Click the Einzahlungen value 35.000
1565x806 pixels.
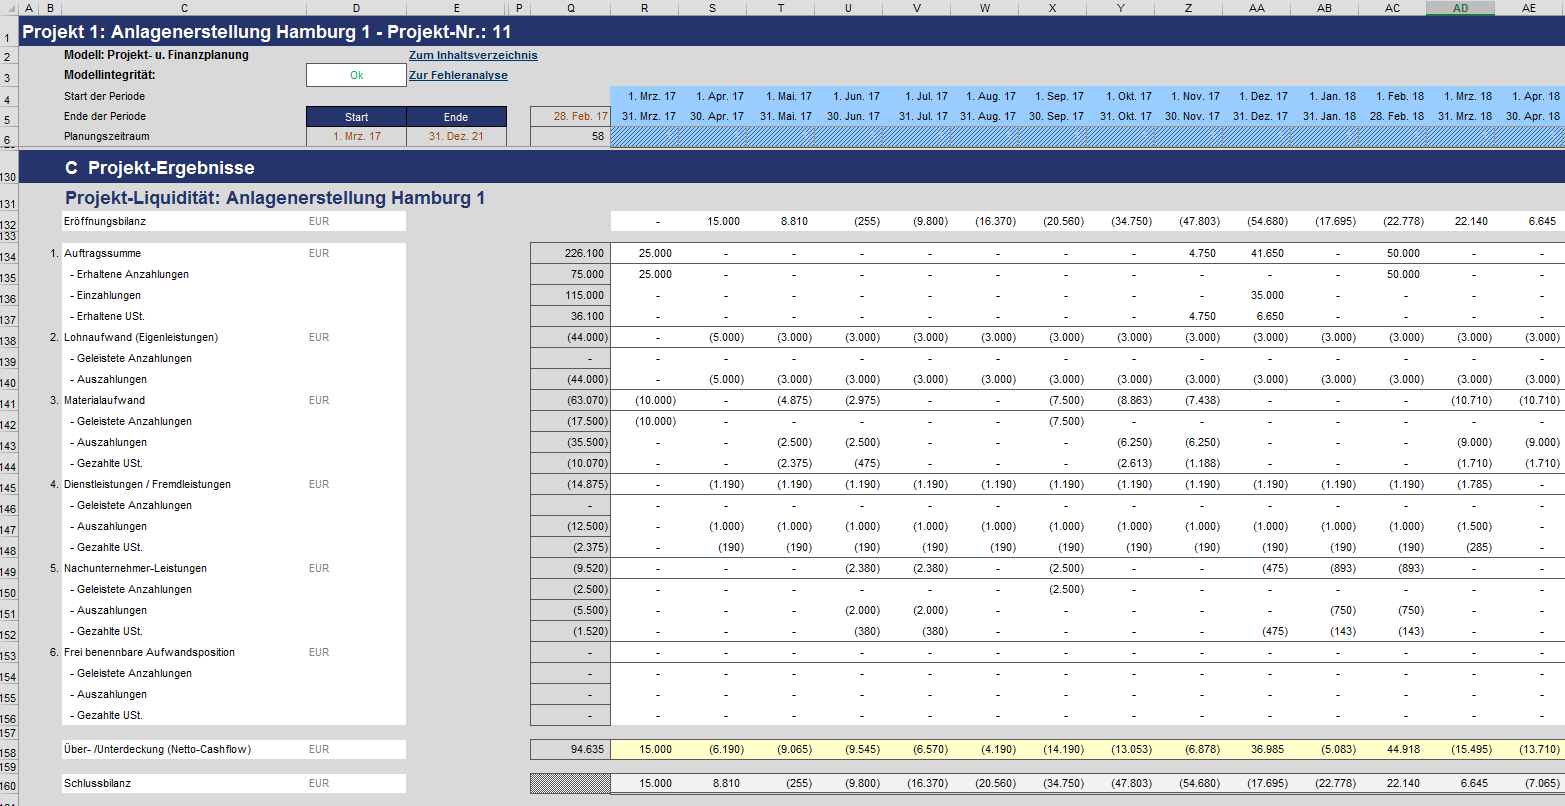(x=1256, y=296)
